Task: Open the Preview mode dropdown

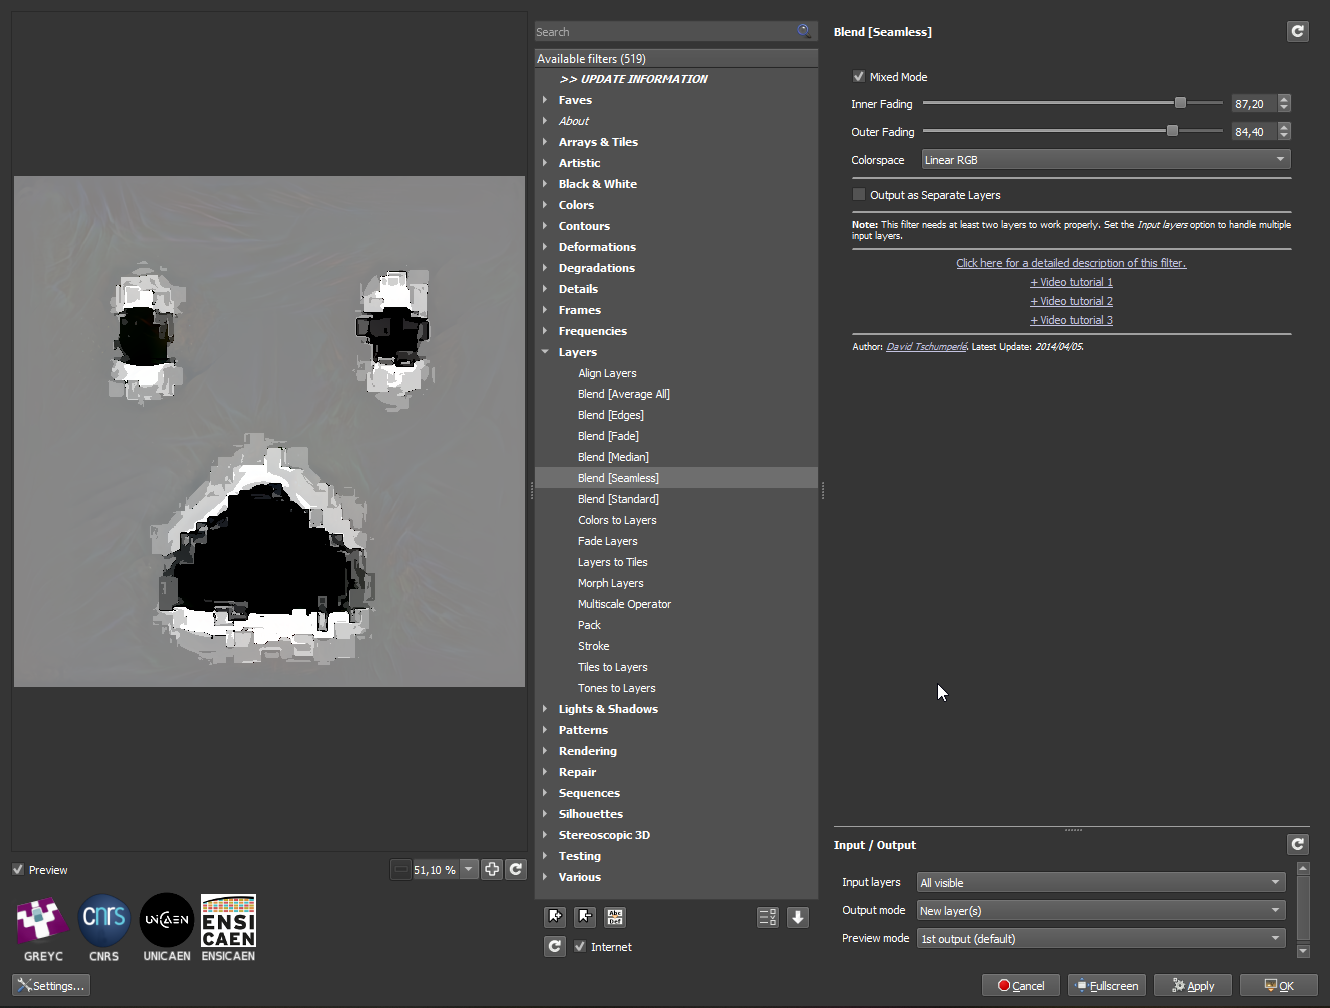Action: (1101, 938)
